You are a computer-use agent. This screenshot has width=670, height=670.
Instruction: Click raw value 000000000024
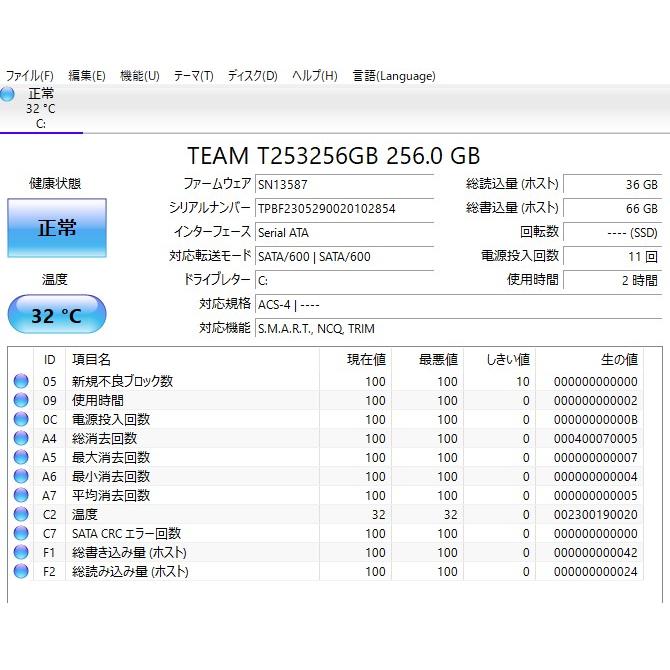coord(596,572)
